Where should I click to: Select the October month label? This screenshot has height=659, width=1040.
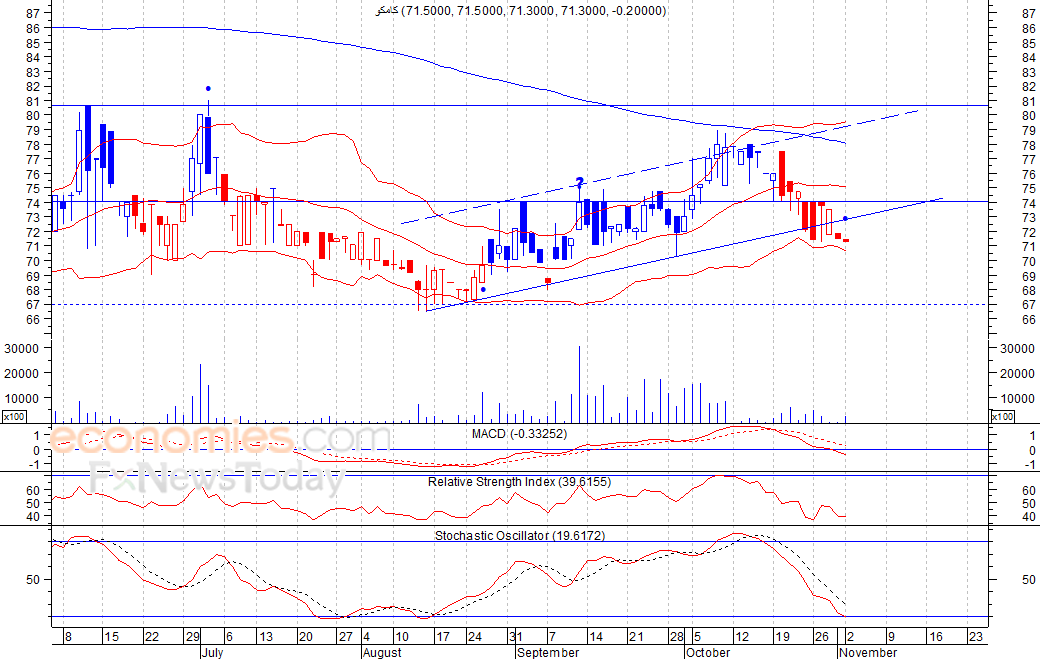pyautogui.click(x=708, y=652)
